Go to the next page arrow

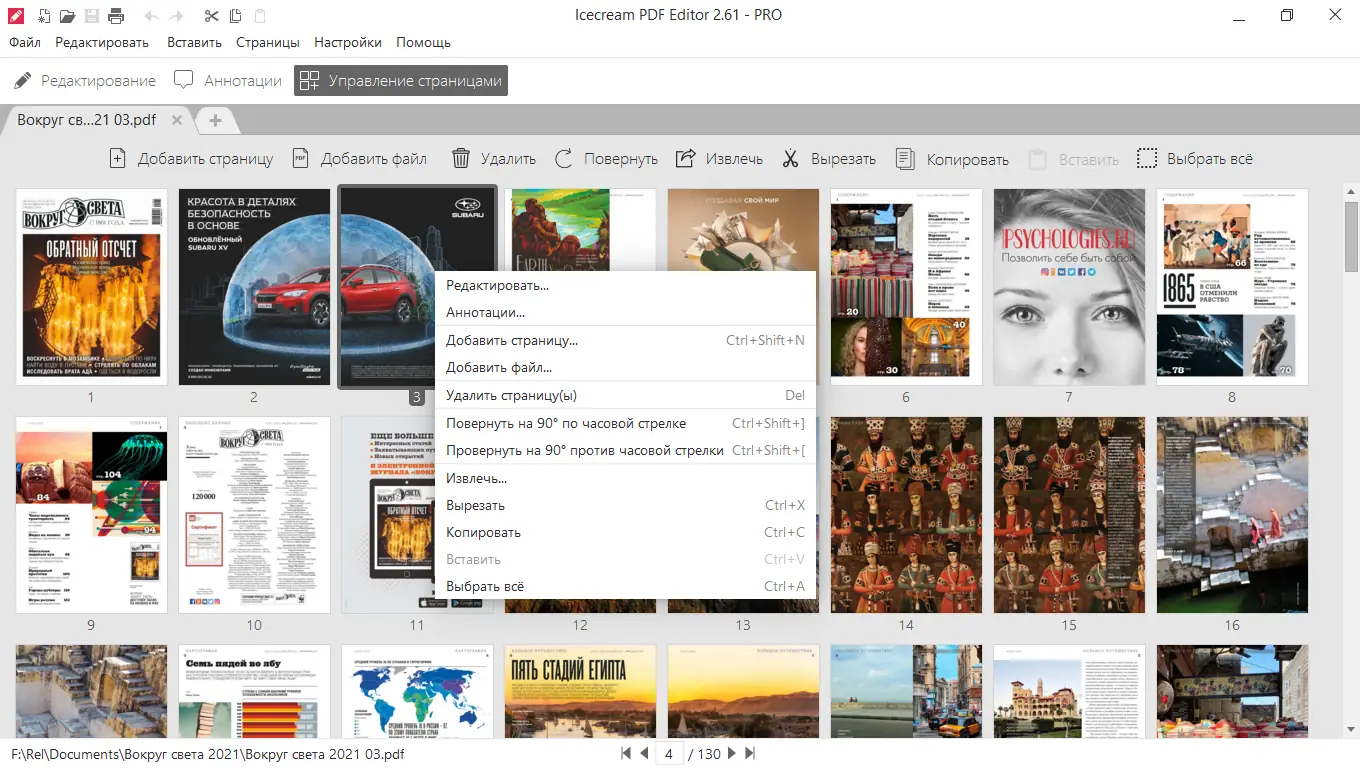click(x=732, y=753)
